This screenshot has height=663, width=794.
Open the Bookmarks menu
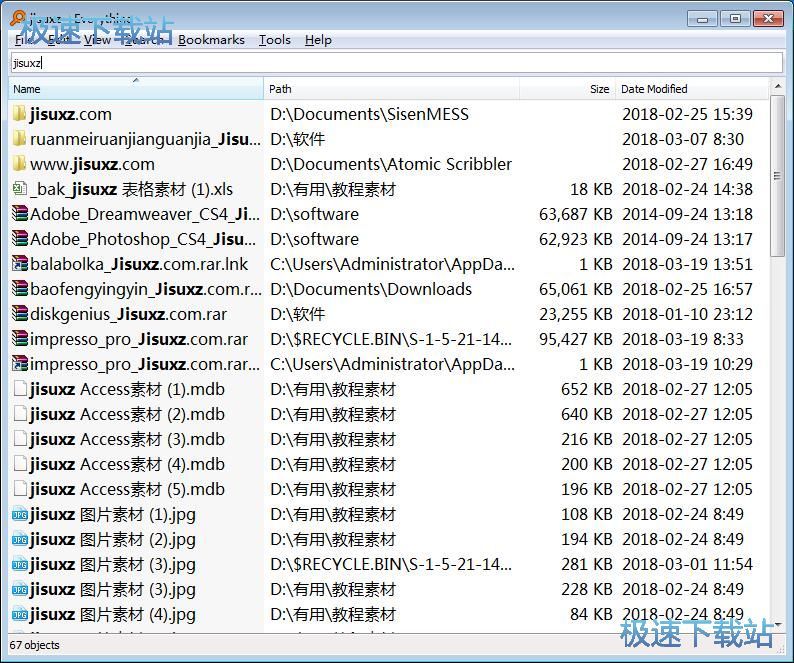211,40
